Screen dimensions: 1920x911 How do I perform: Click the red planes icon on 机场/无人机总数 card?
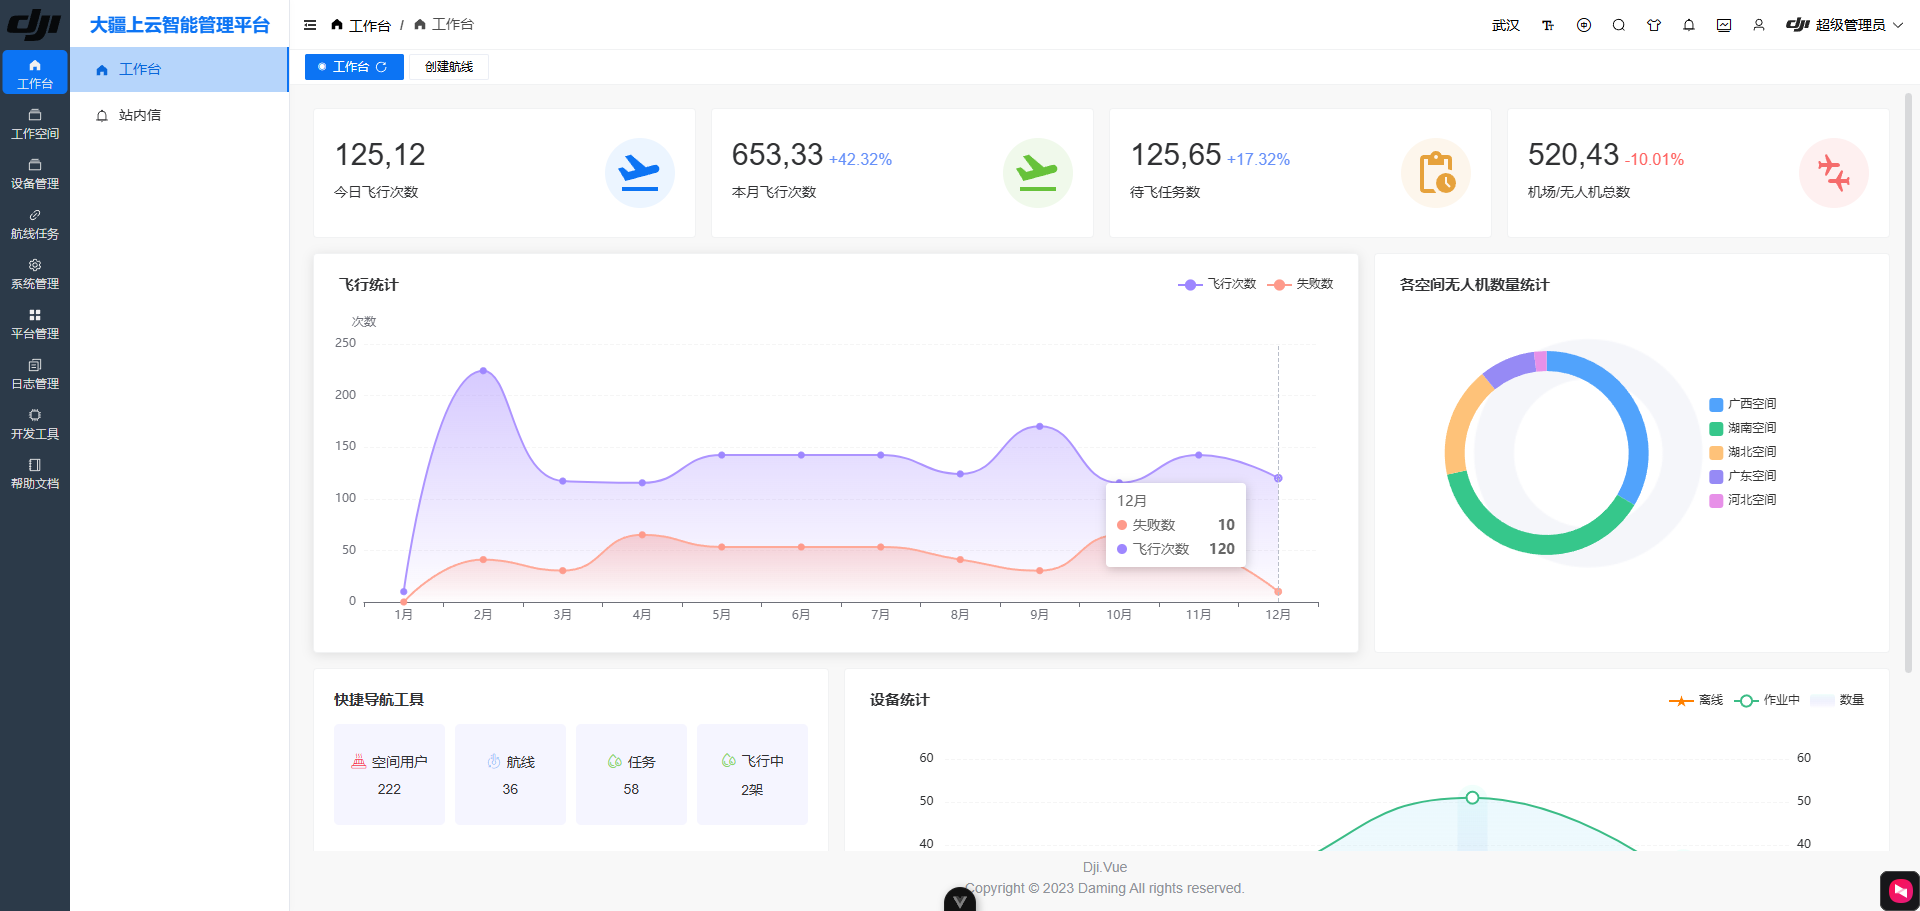[x=1834, y=173]
